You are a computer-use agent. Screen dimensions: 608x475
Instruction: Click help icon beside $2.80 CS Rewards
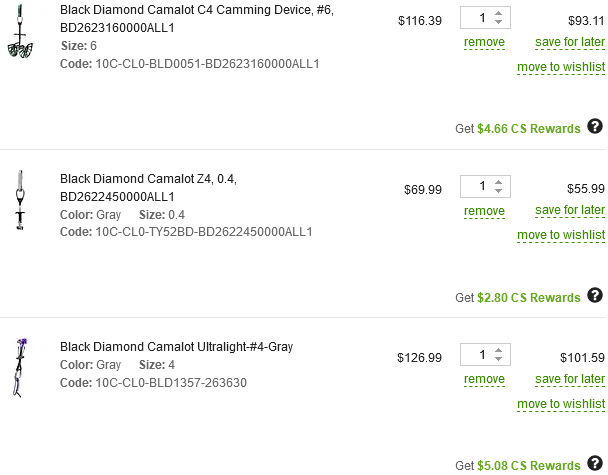click(x=595, y=295)
